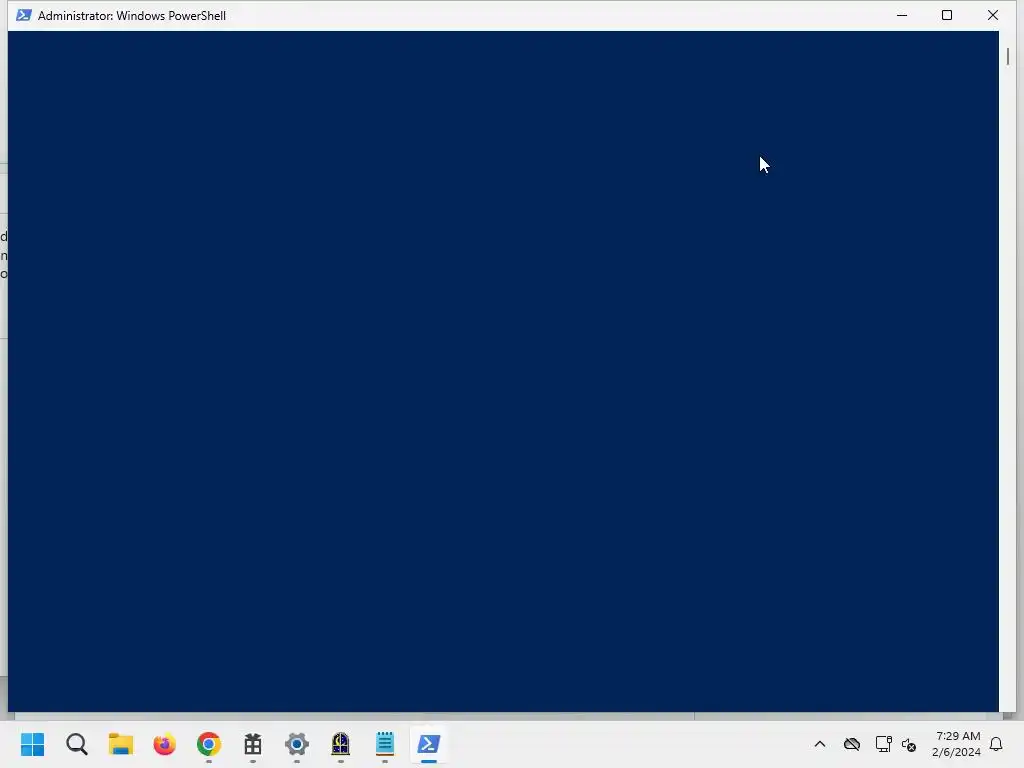1024x768 pixels.
Task: Click inside the PowerShell console area
Action: point(503,371)
